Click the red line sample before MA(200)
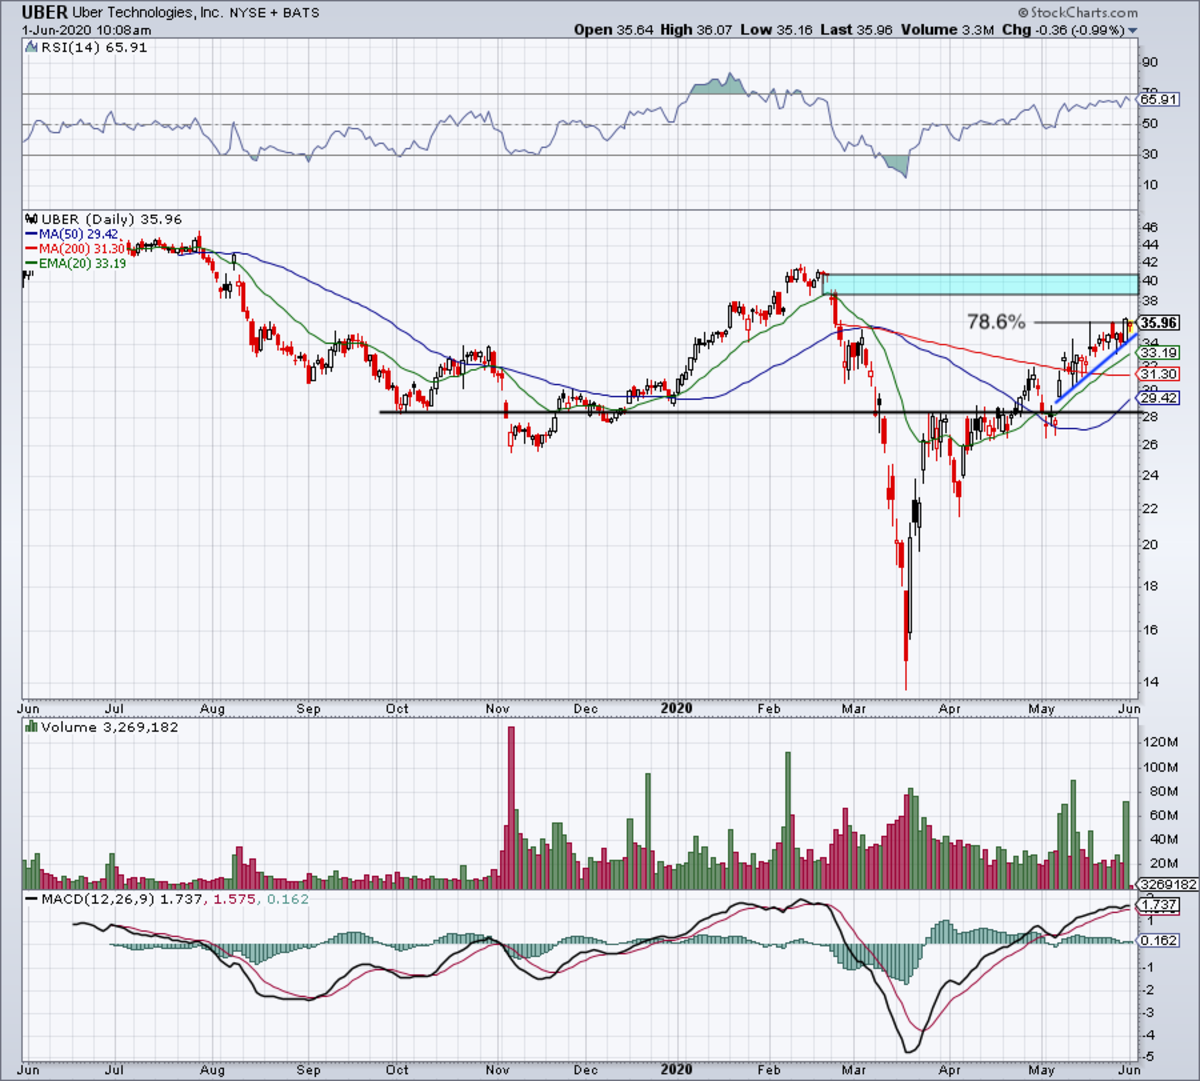Viewport: 1200px width, 1081px height. [x=31, y=249]
